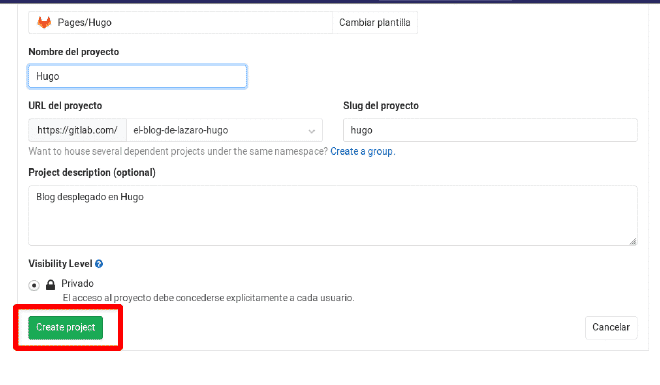
Task: Click into the Slug del proyecto field
Action: [490, 130]
